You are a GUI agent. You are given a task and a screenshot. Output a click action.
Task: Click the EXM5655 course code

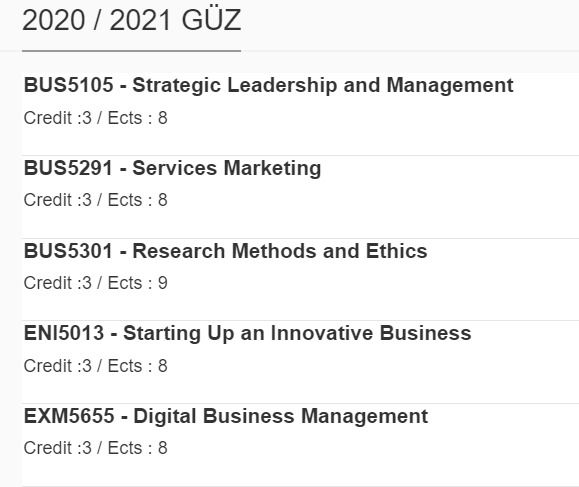[x=69, y=416]
